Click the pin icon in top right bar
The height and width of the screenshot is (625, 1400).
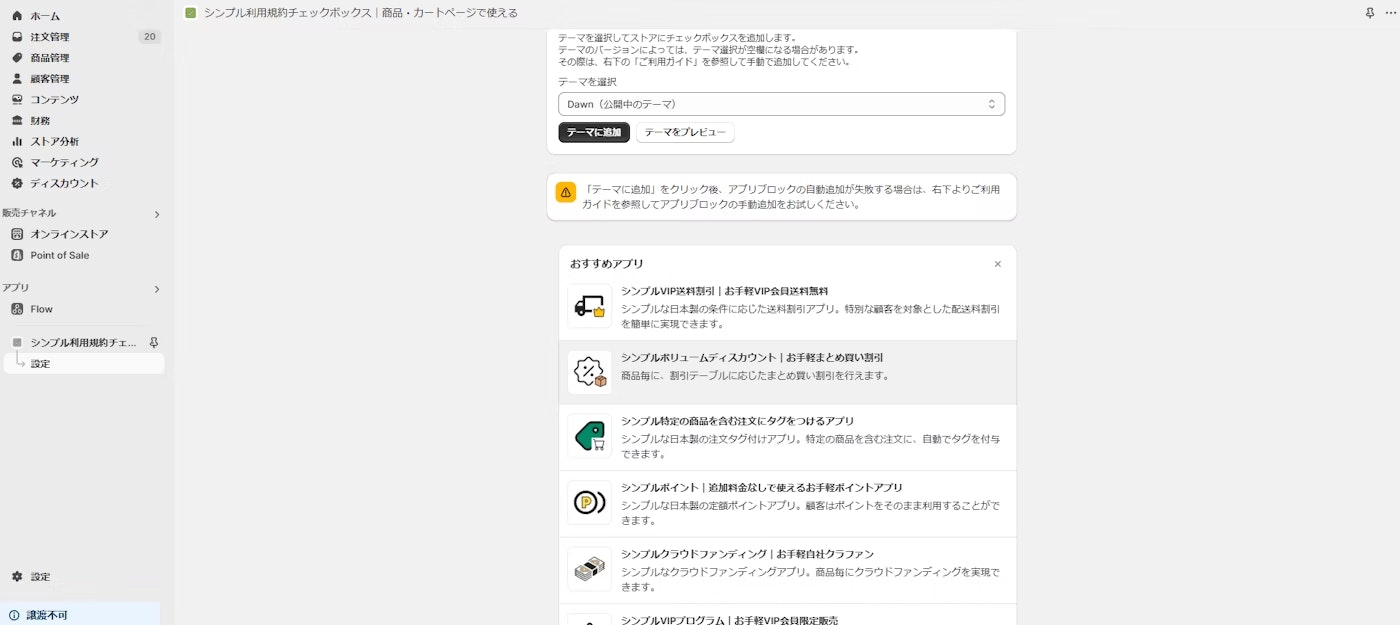tap(1369, 13)
